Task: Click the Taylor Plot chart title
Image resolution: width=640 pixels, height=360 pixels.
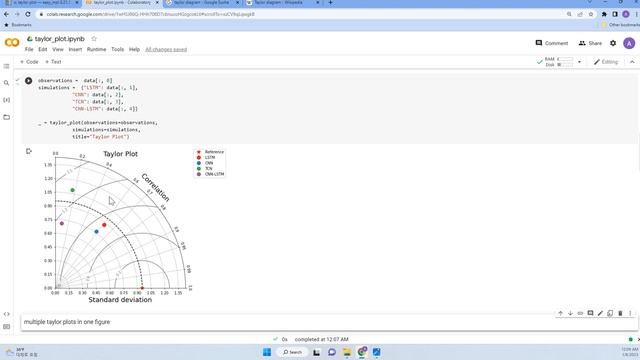Action: [120, 154]
